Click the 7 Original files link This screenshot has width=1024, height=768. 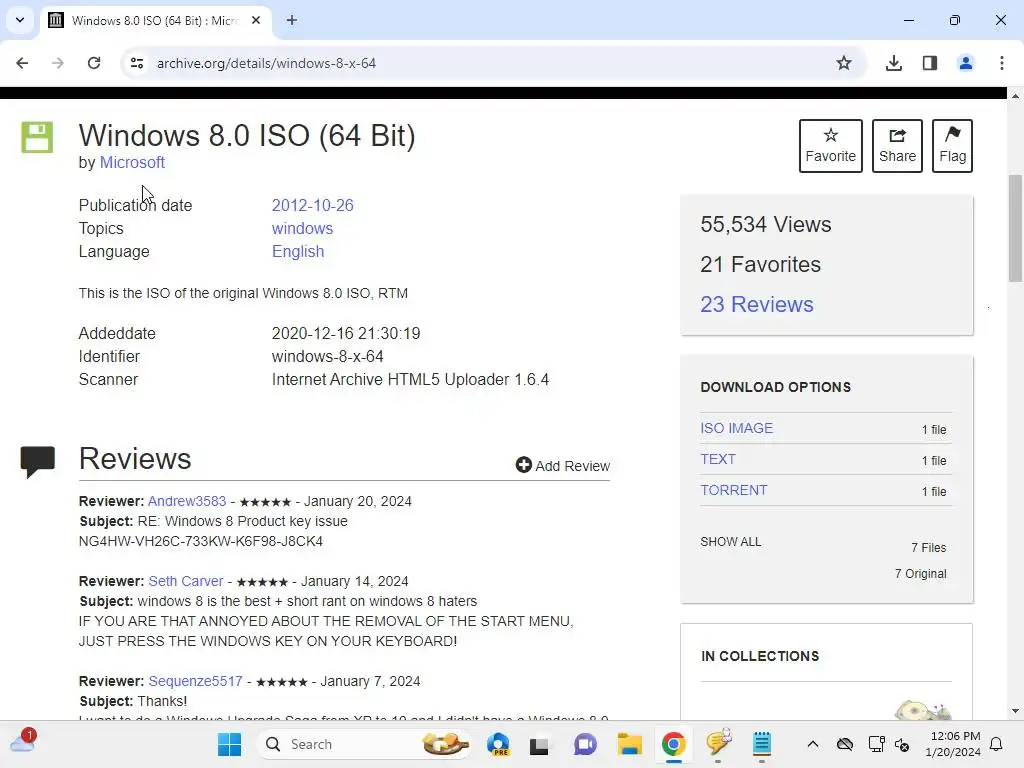920,574
